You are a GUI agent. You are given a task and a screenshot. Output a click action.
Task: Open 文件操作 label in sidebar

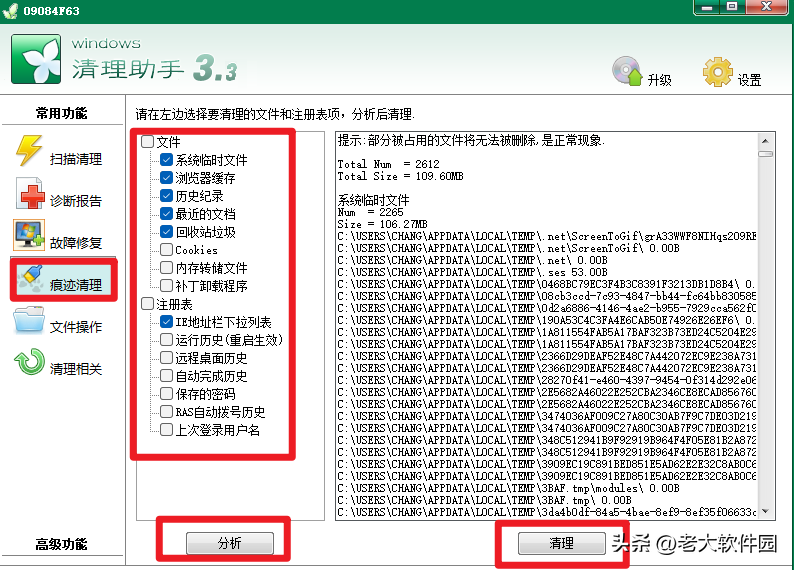coord(76,327)
